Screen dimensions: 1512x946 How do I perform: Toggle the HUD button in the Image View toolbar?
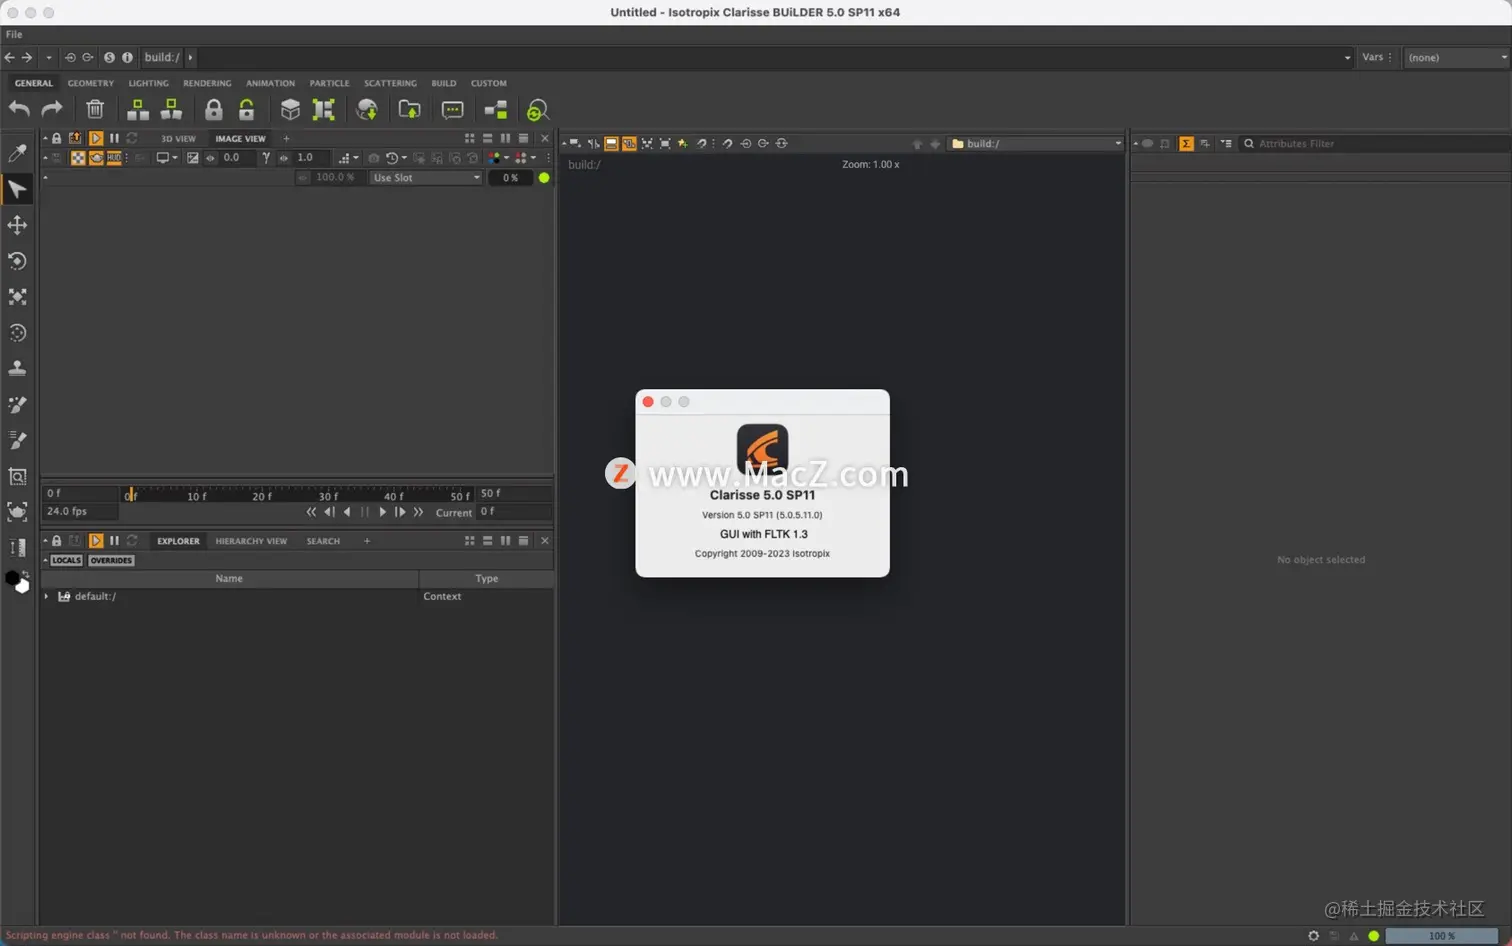(x=114, y=158)
